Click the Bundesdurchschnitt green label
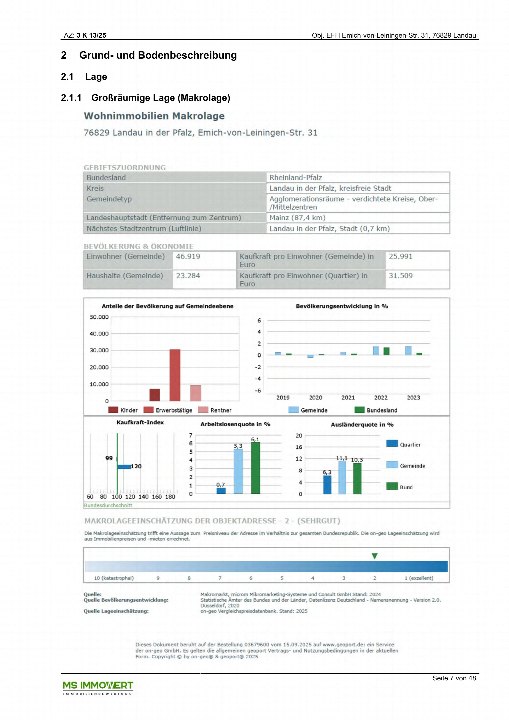 (x=108, y=505)
